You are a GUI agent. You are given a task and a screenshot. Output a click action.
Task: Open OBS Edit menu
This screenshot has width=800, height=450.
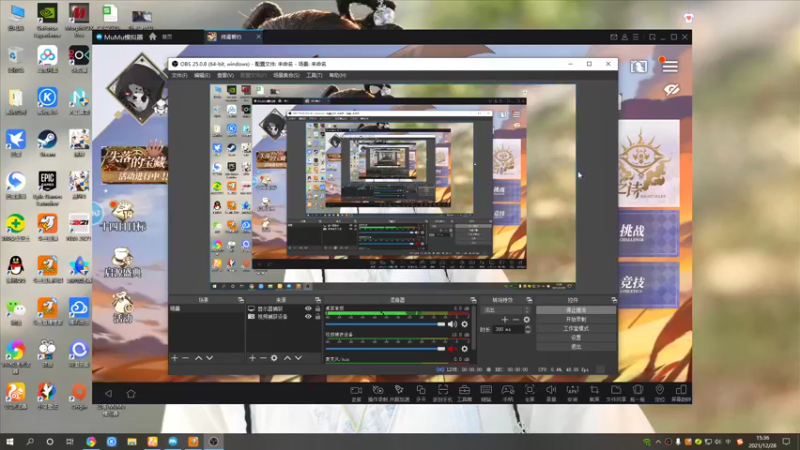[x=202, y=76]
